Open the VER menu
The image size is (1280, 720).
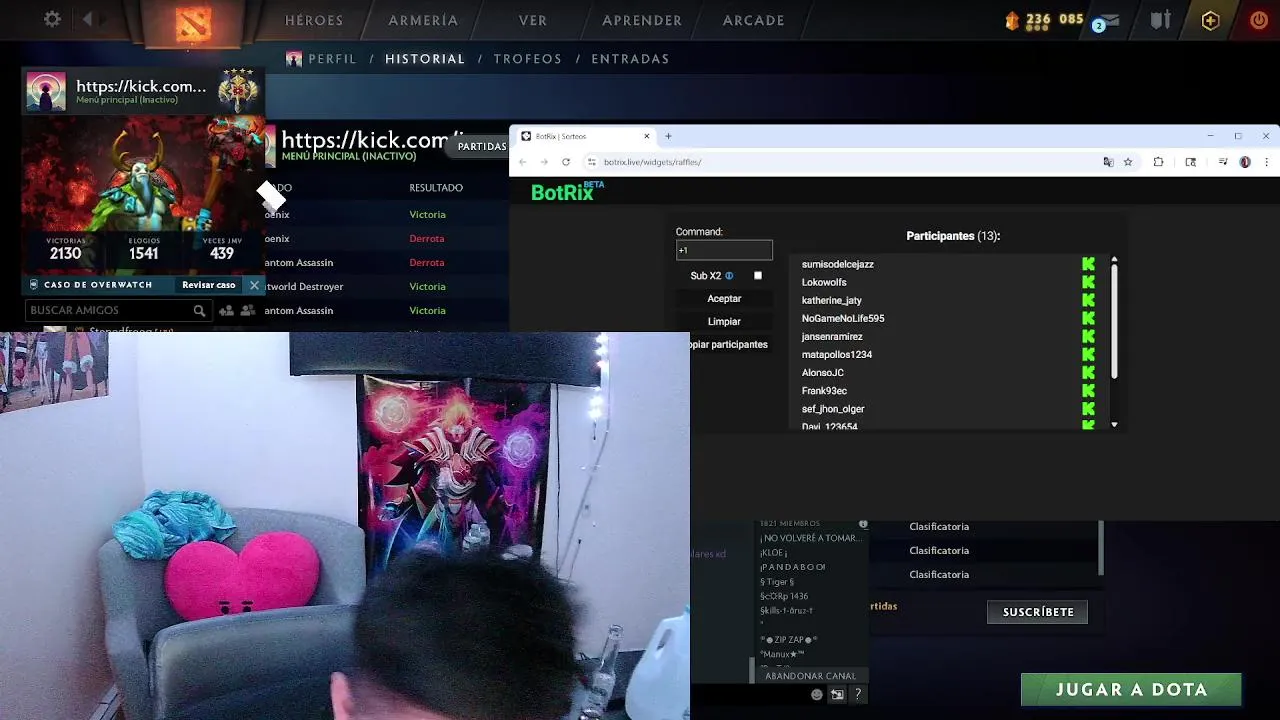coord(533,20)
